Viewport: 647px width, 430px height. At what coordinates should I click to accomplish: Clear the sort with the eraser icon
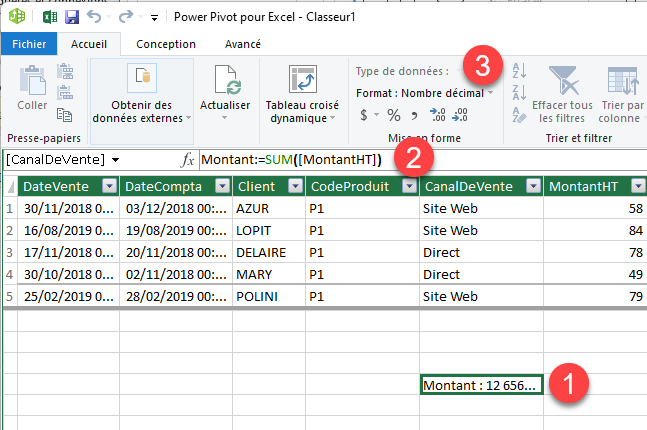coord(519,115)
